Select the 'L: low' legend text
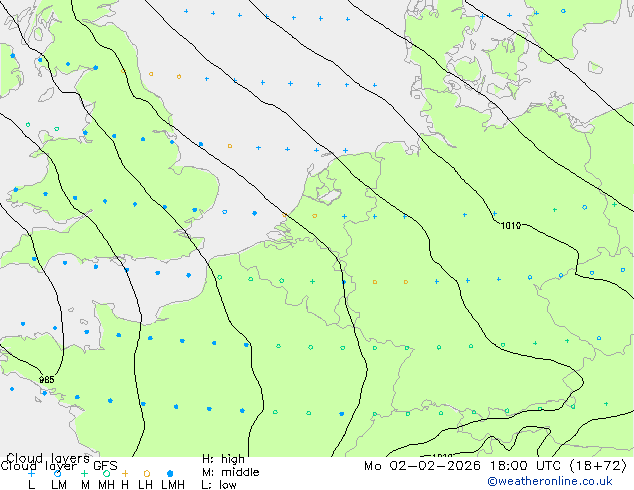This screenshot has width=634, height=490. click(219, 484)
